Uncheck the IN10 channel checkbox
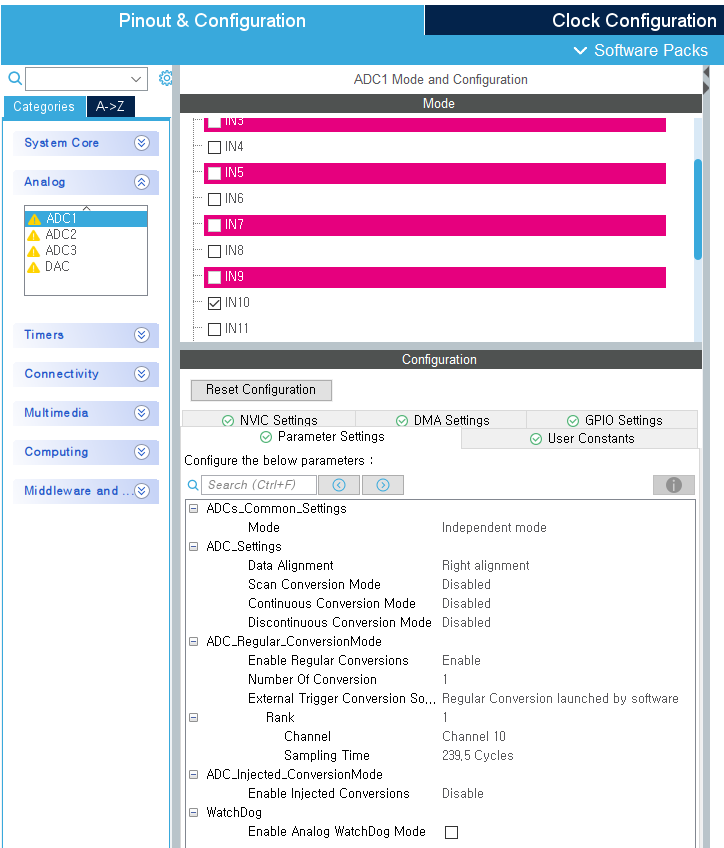 point(214,303)
